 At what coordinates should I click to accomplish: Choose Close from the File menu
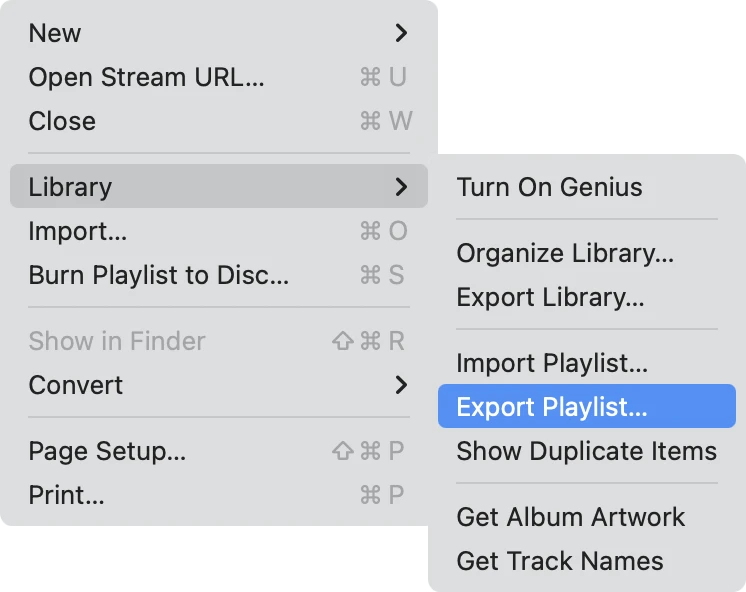pyautogui.click(x=62, y=121)
